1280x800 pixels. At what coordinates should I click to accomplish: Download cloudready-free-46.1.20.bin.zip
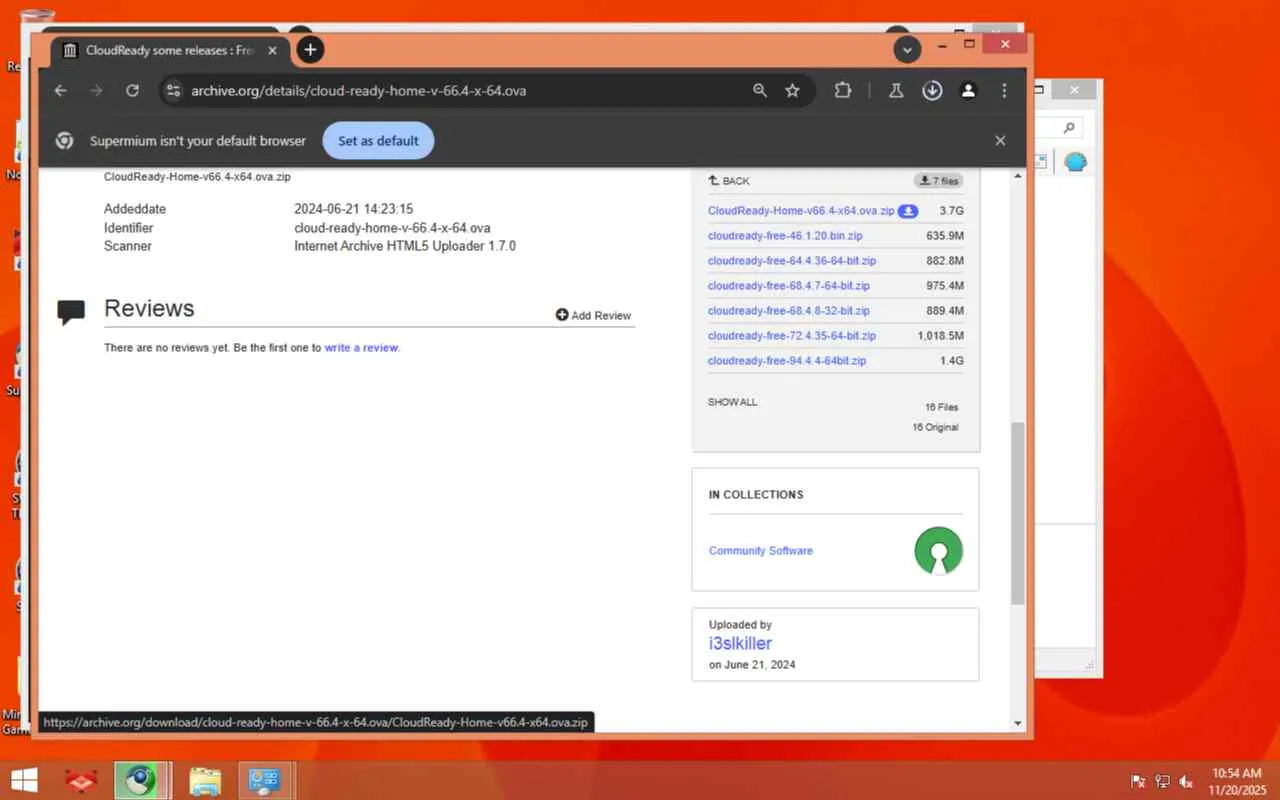(785, 236)
